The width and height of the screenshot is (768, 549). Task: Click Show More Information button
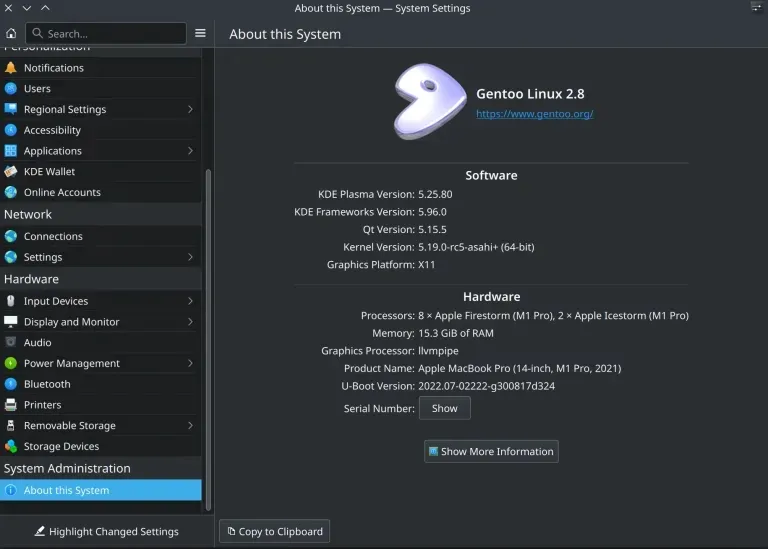[x=491, y=451]
